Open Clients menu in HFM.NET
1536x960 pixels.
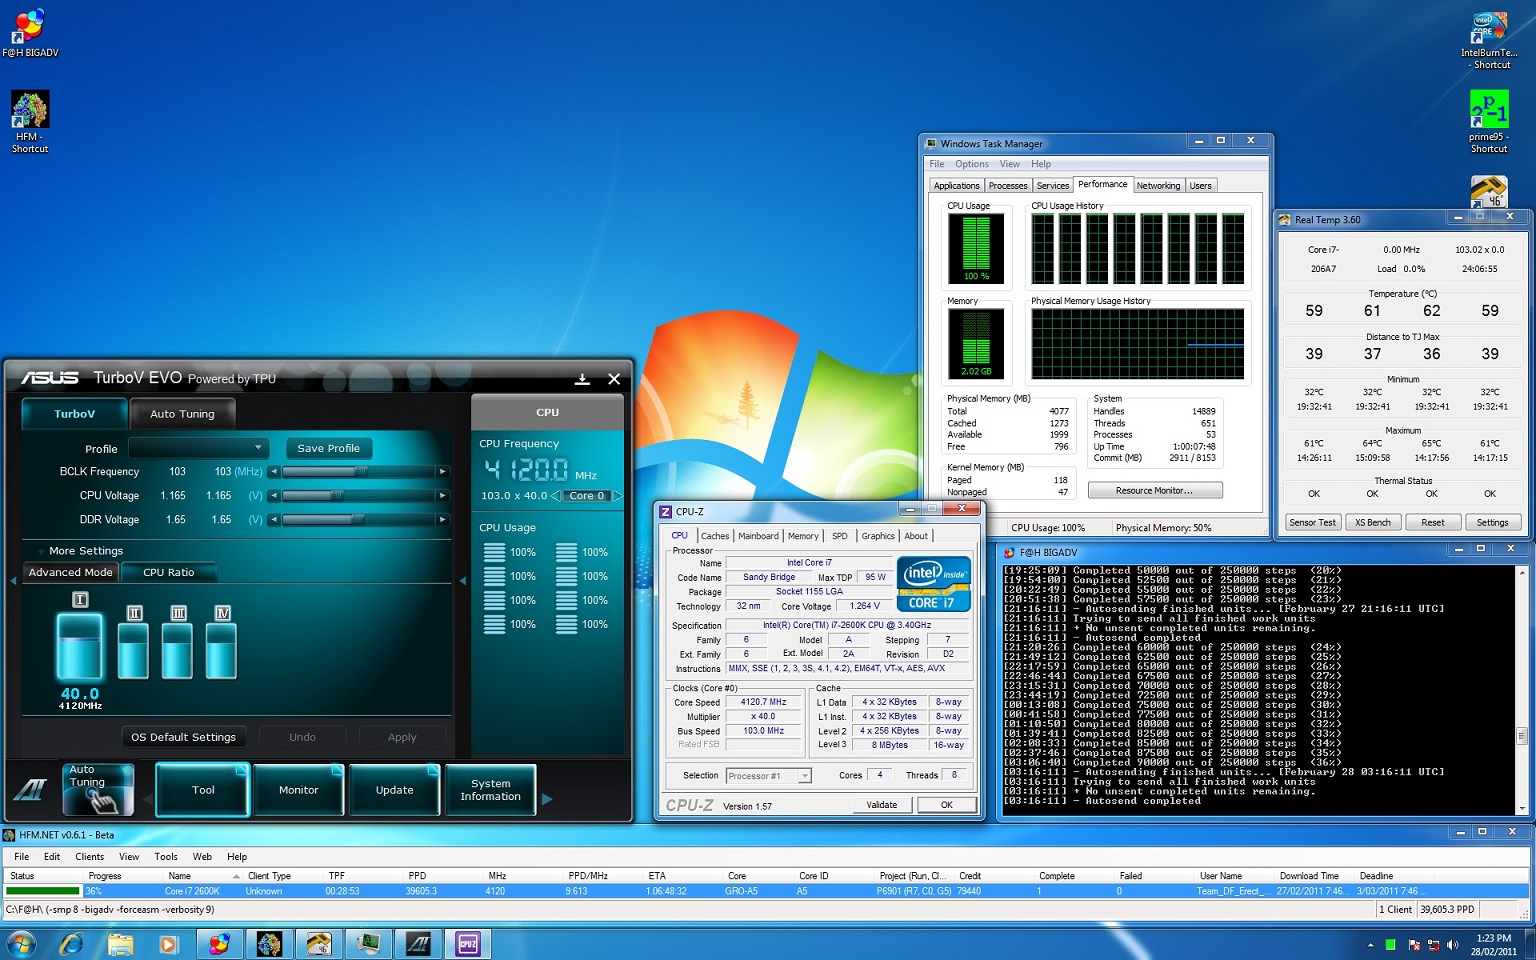(89, 857)
